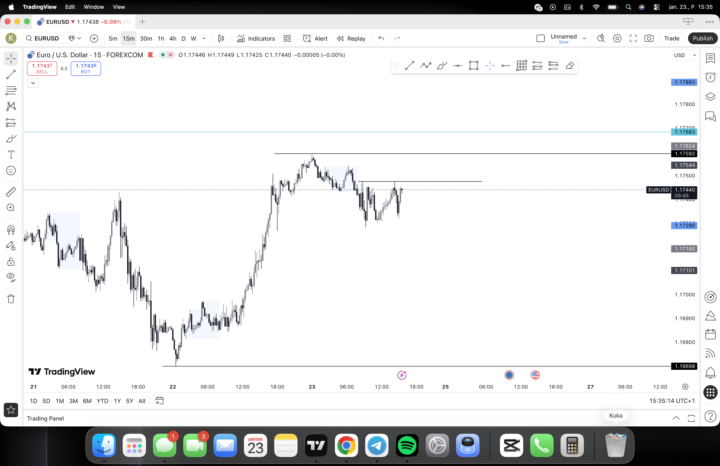Open the economic calendar panel icon
The image size is (720, 466).
coord(710,334)
